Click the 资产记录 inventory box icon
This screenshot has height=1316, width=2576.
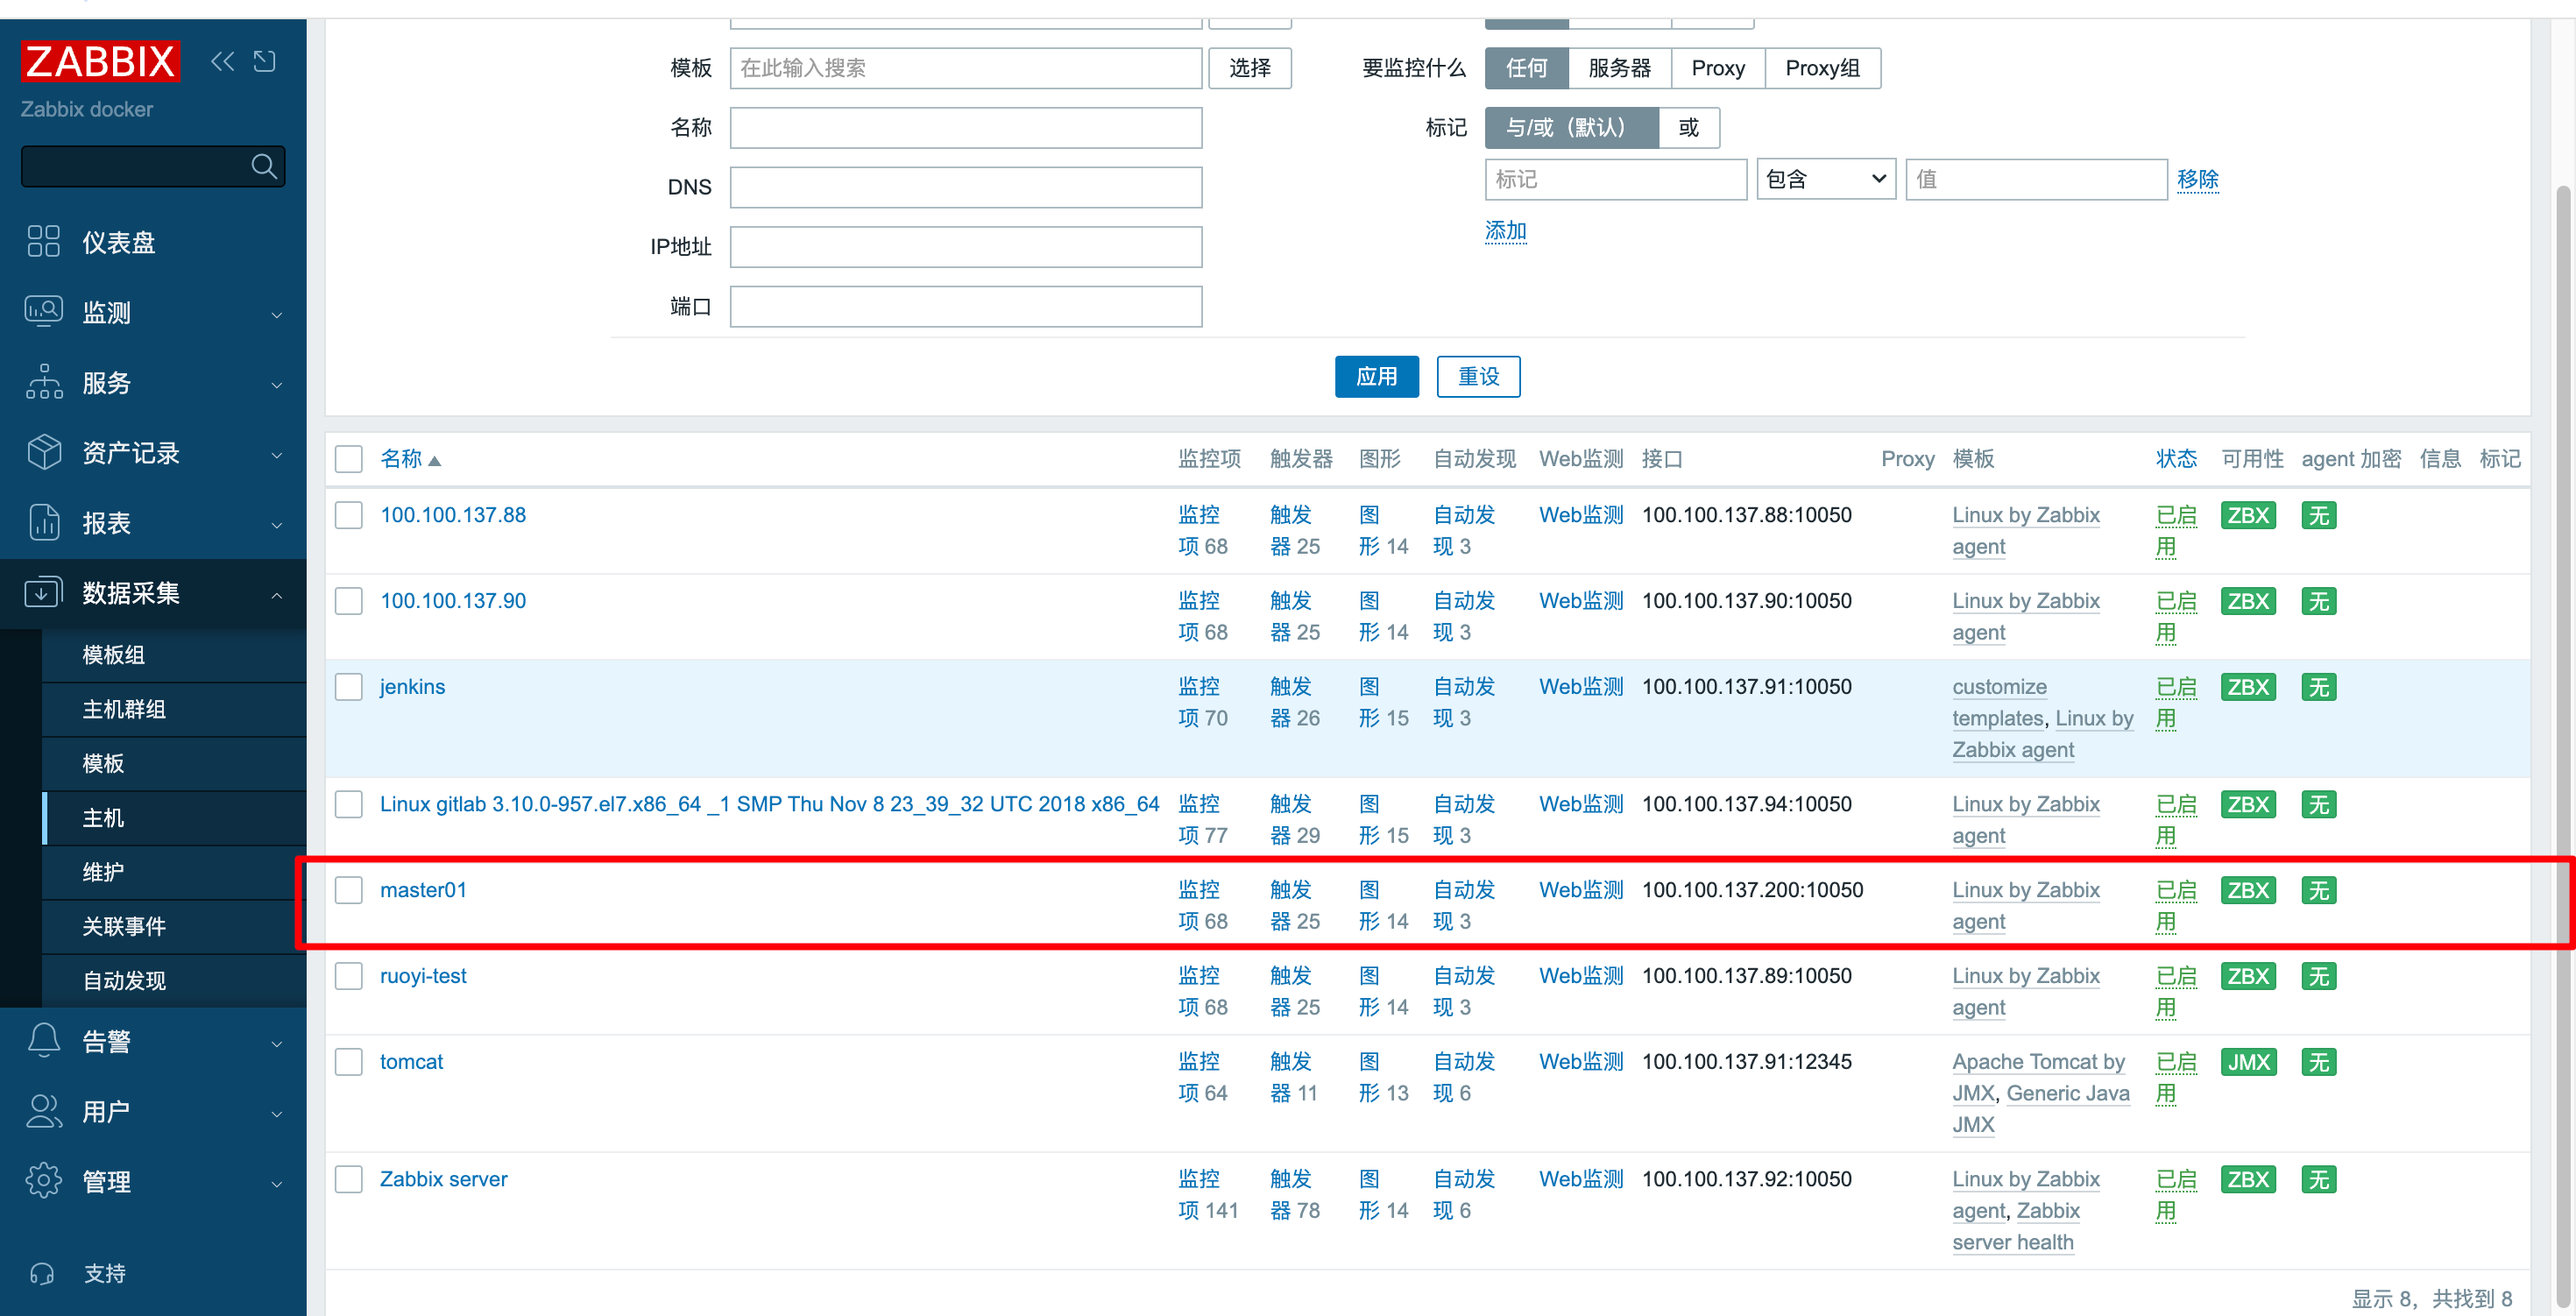[44, 452]
